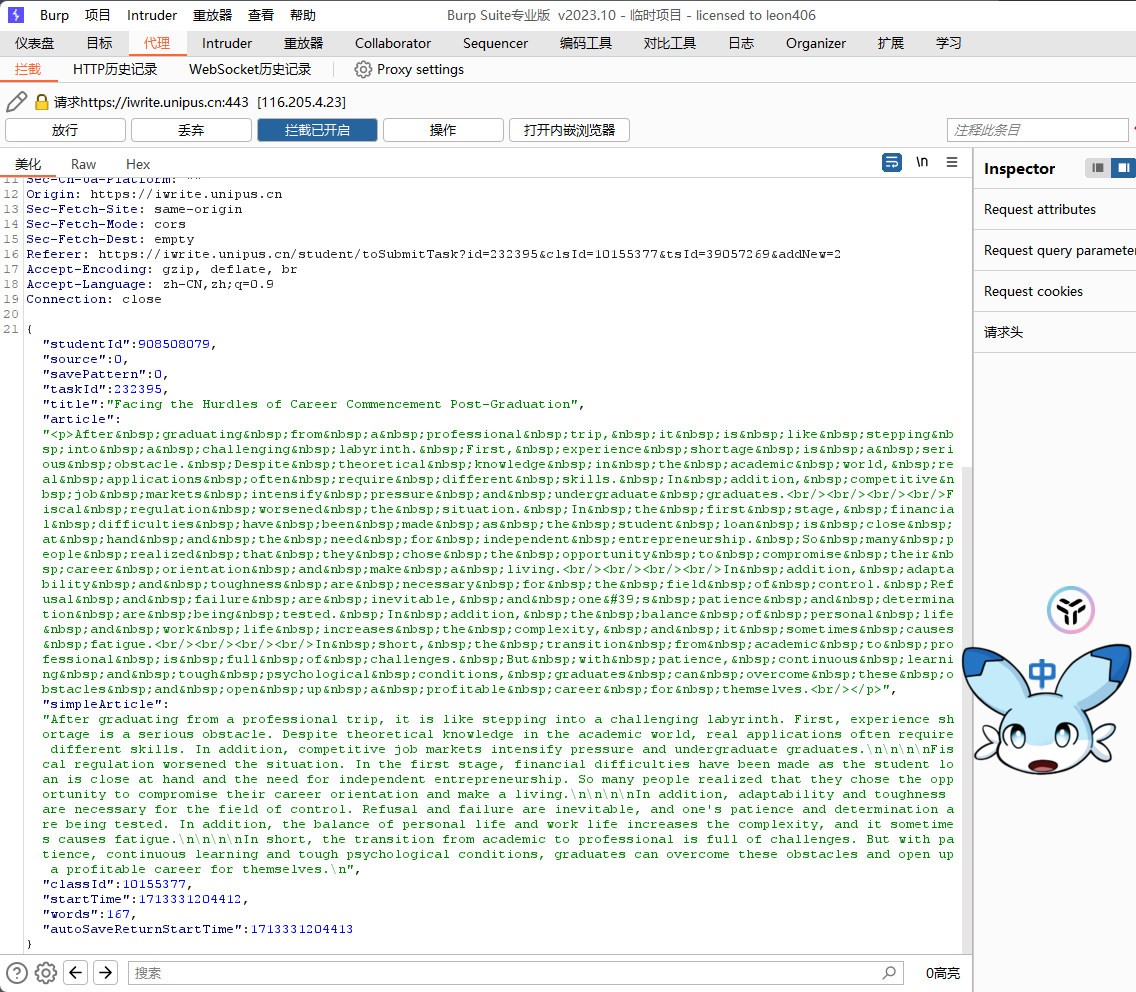
Task: Open search settings gear at bottom left
Action: tap(46, 972)
